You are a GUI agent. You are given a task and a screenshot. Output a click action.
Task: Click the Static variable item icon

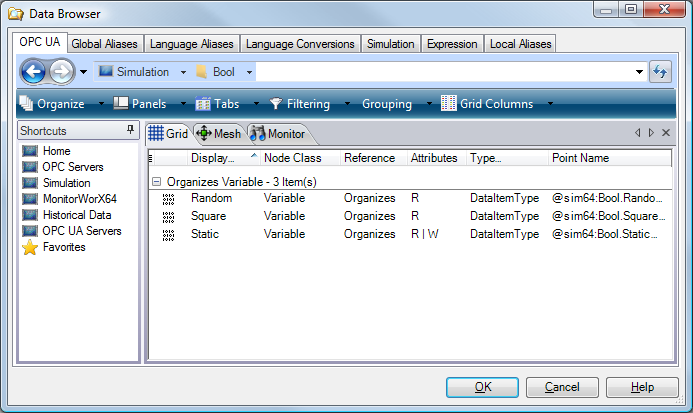[168, 234]
